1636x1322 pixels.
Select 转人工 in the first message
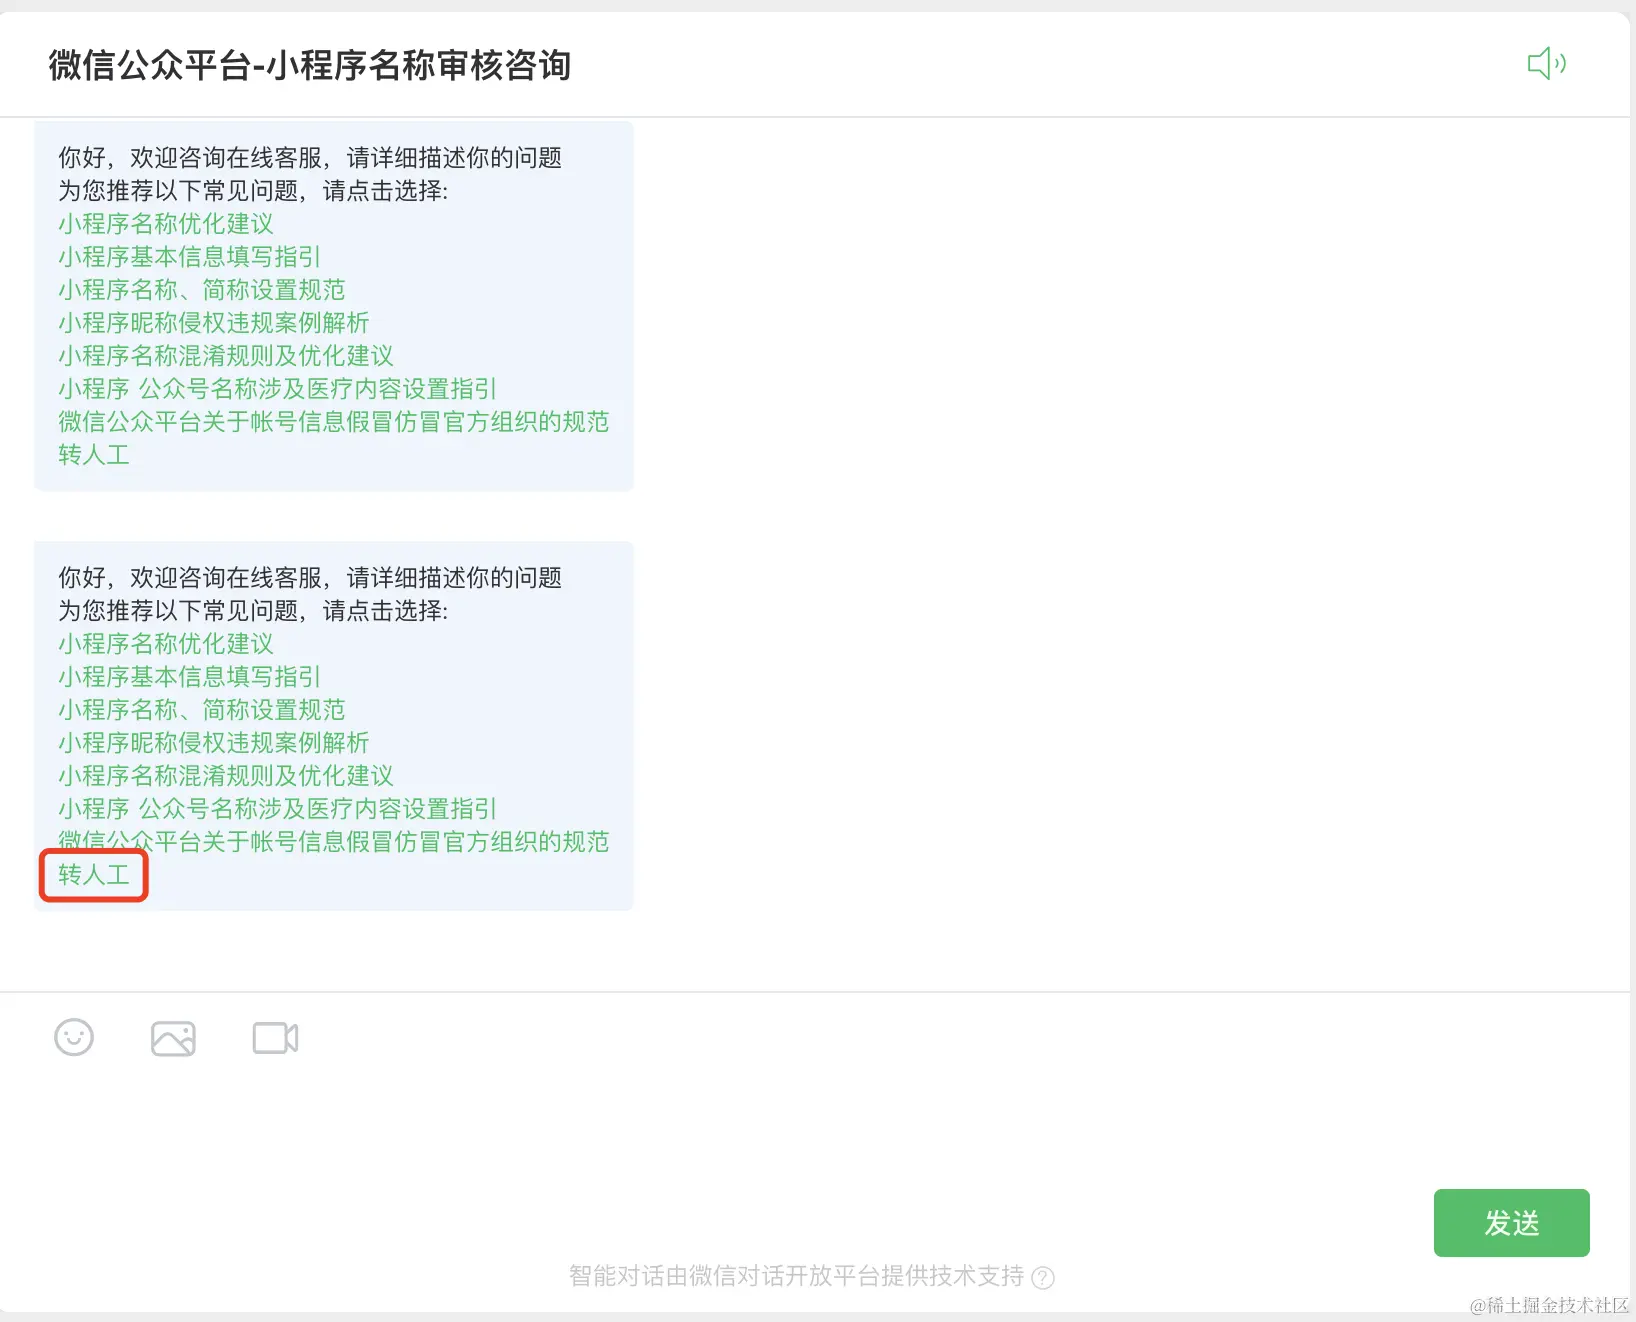94,455
